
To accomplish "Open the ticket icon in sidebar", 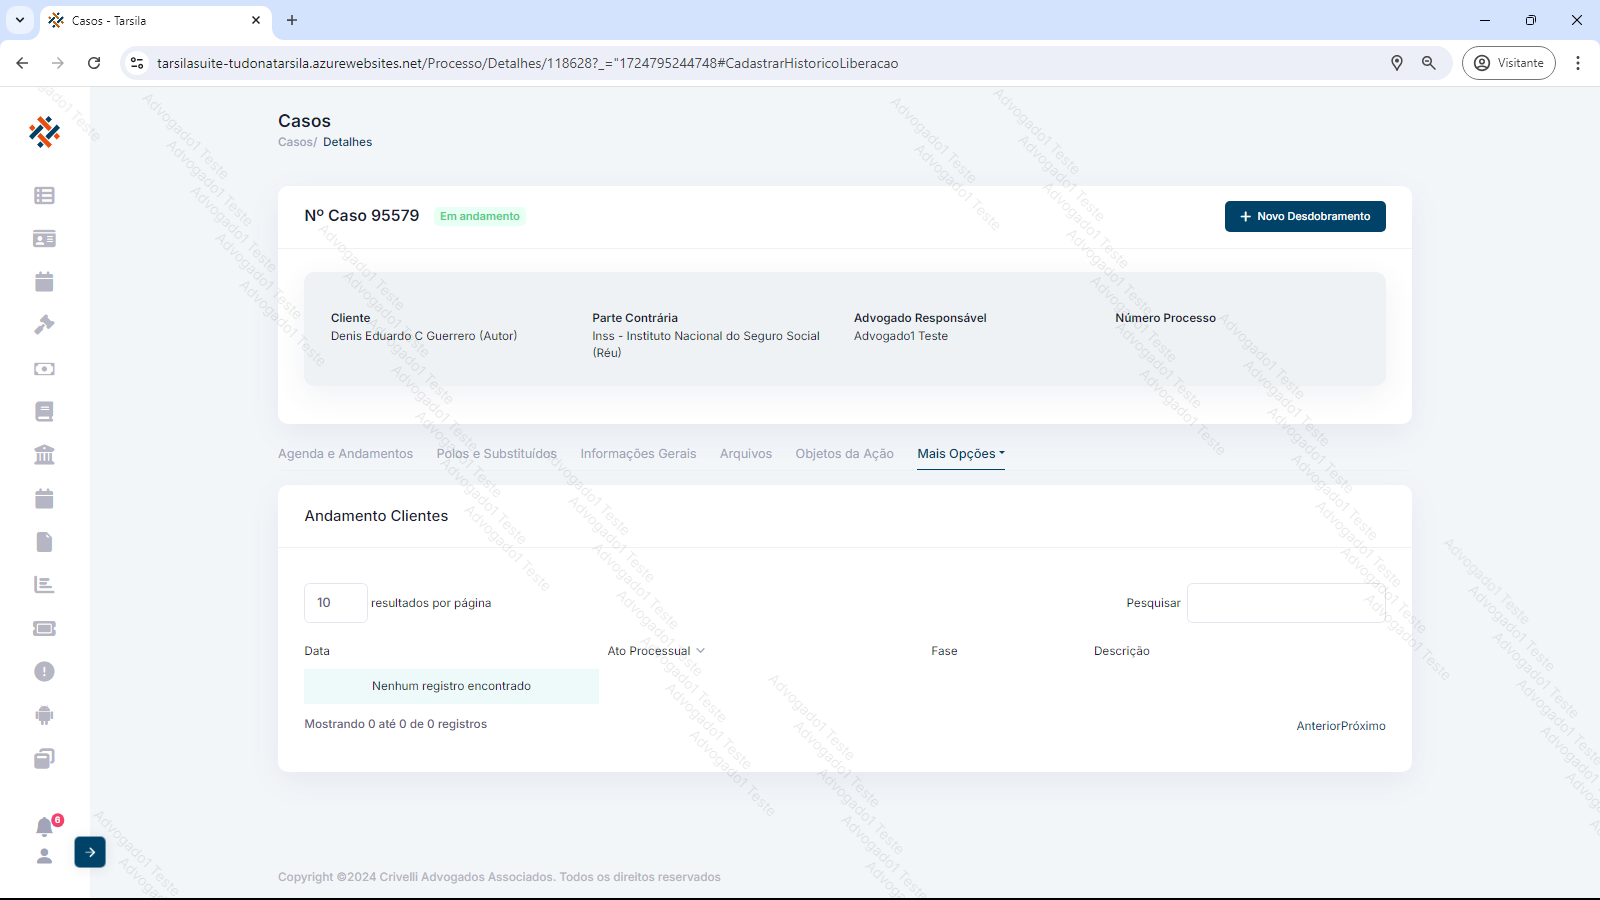I will click(44, 628).
